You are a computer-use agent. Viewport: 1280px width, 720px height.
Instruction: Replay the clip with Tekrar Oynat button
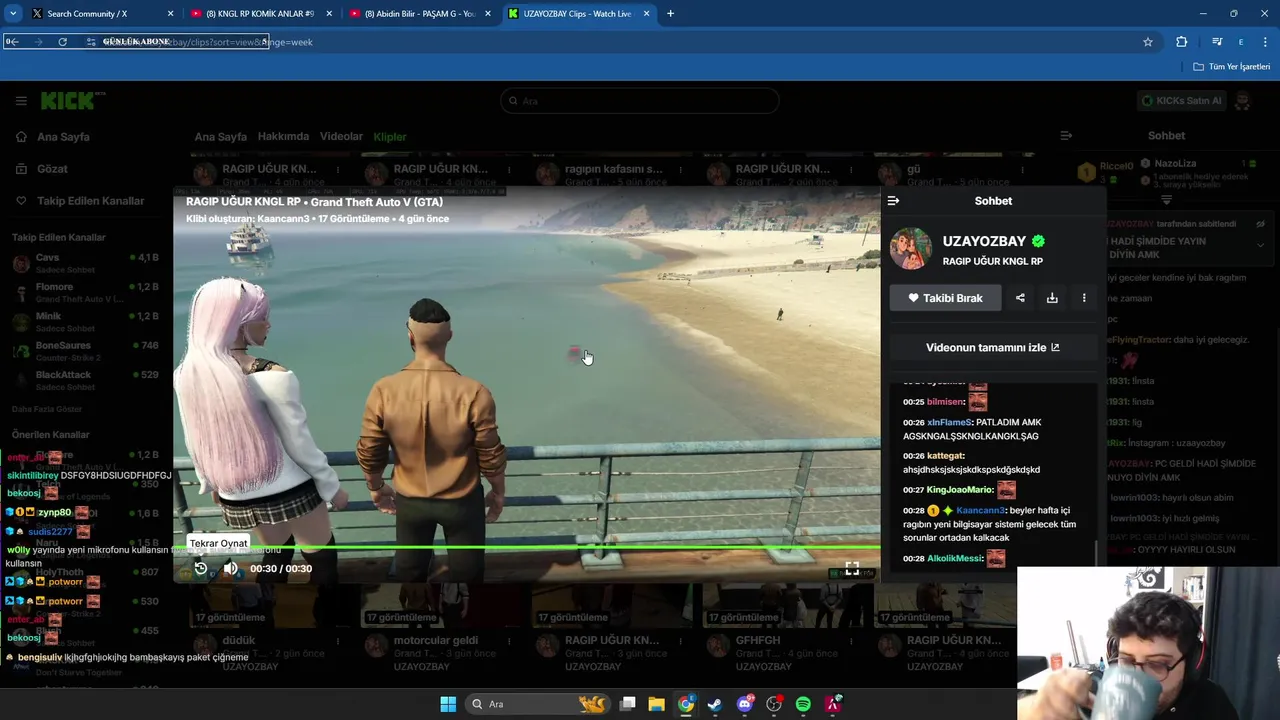click(200, 568)
